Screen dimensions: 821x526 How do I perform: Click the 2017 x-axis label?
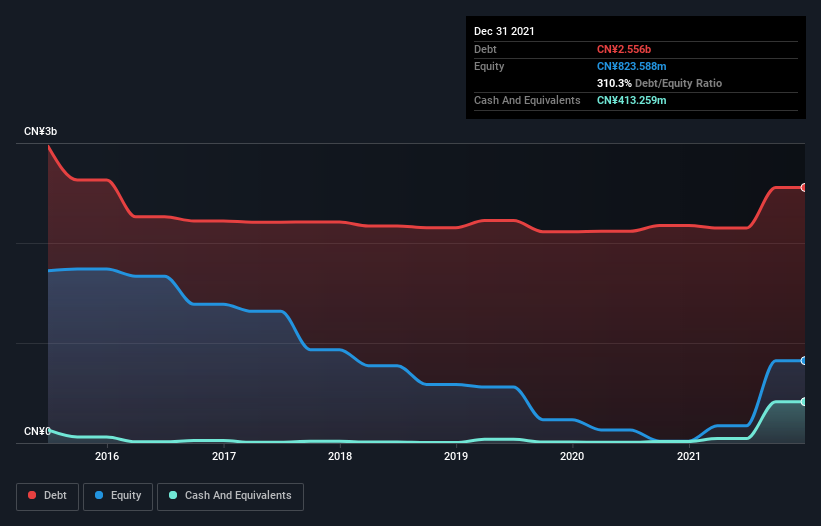(224, 456)
